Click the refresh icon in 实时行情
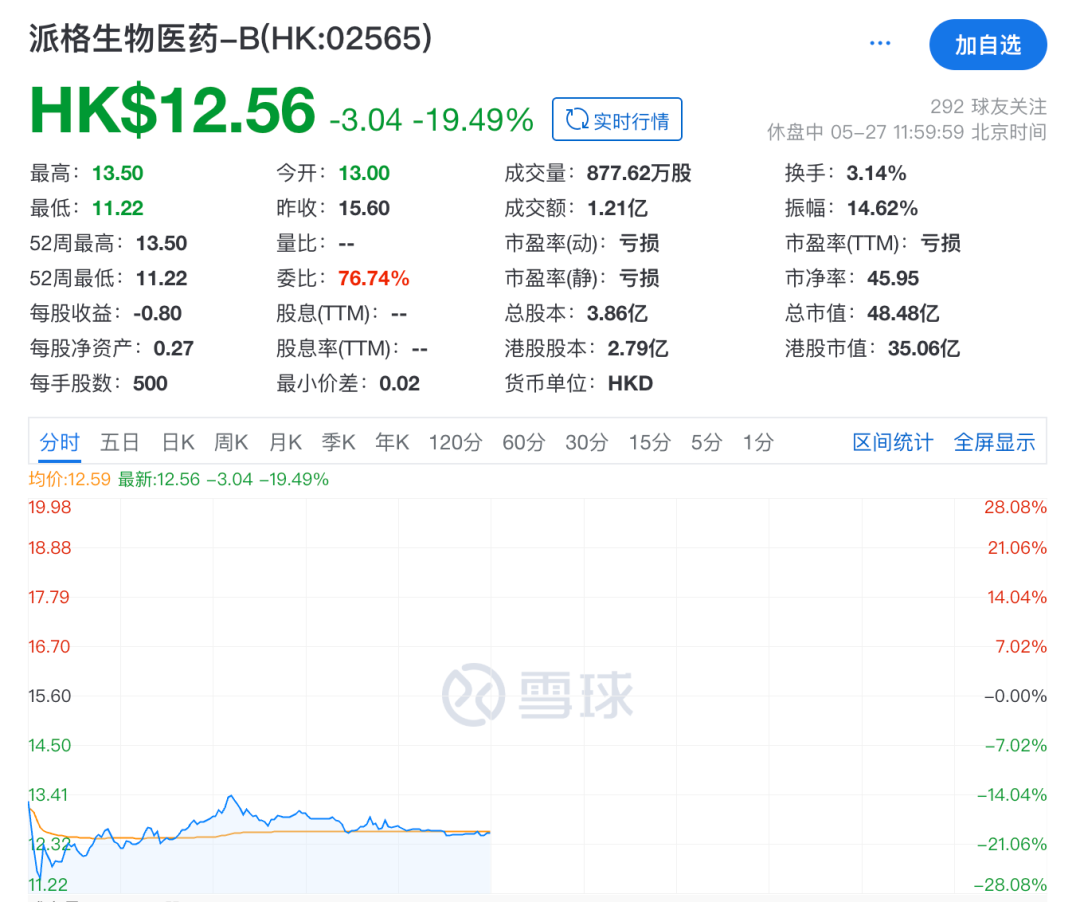The image size is (1080, 902). (576, 120)
